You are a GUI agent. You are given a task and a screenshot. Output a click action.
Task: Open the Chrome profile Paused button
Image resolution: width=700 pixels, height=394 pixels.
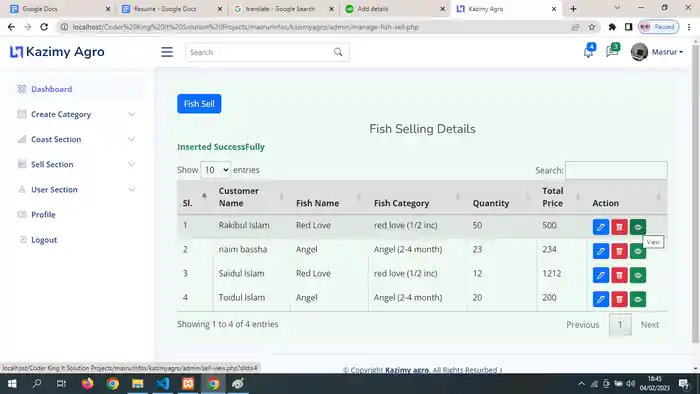coord(658,27)
